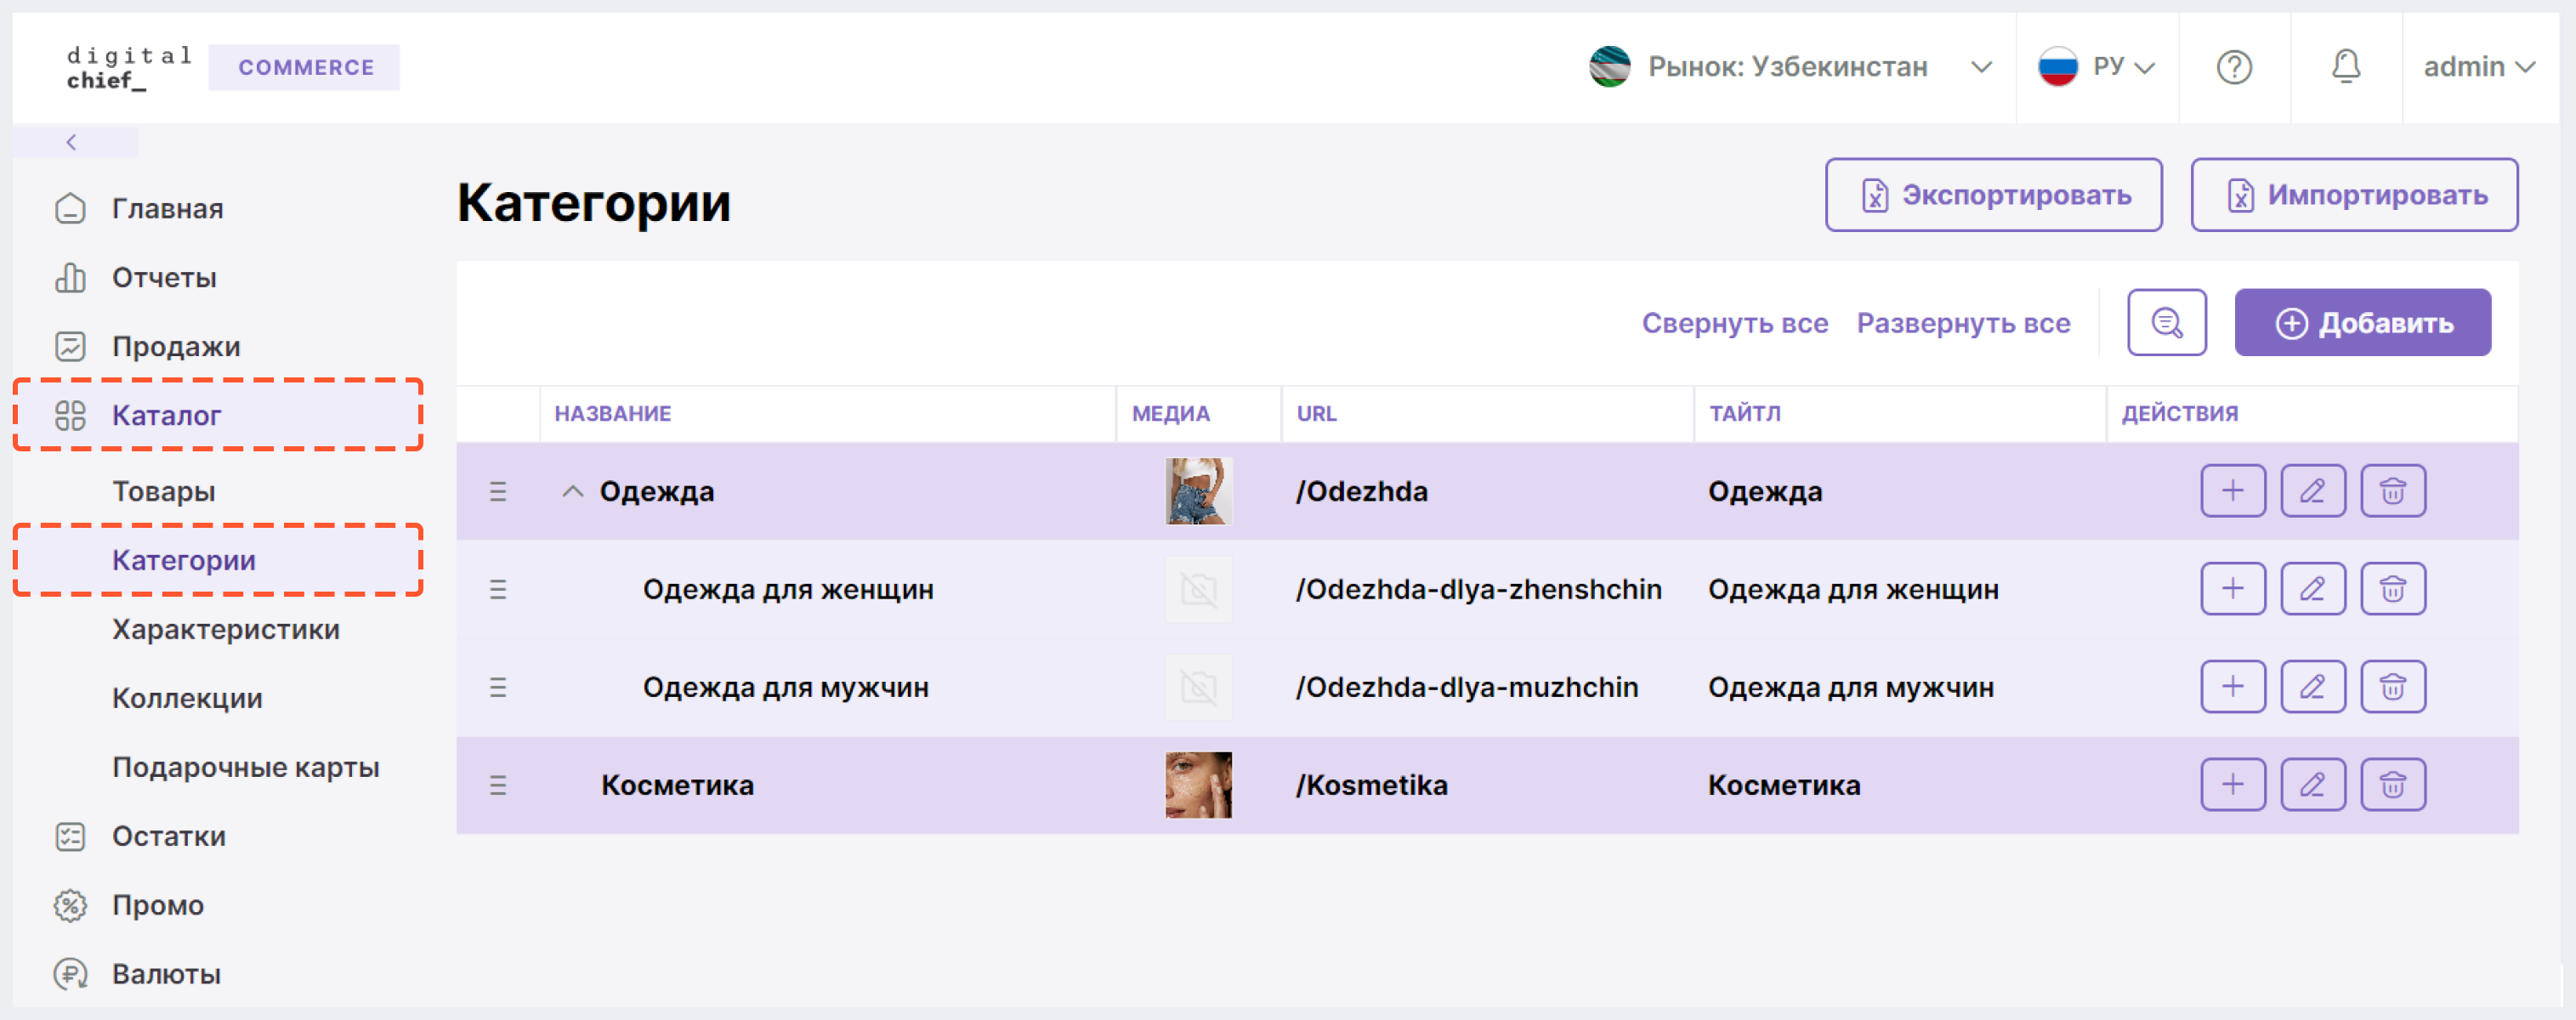Click drag handle of Одежда row

[x=497, y=491]
